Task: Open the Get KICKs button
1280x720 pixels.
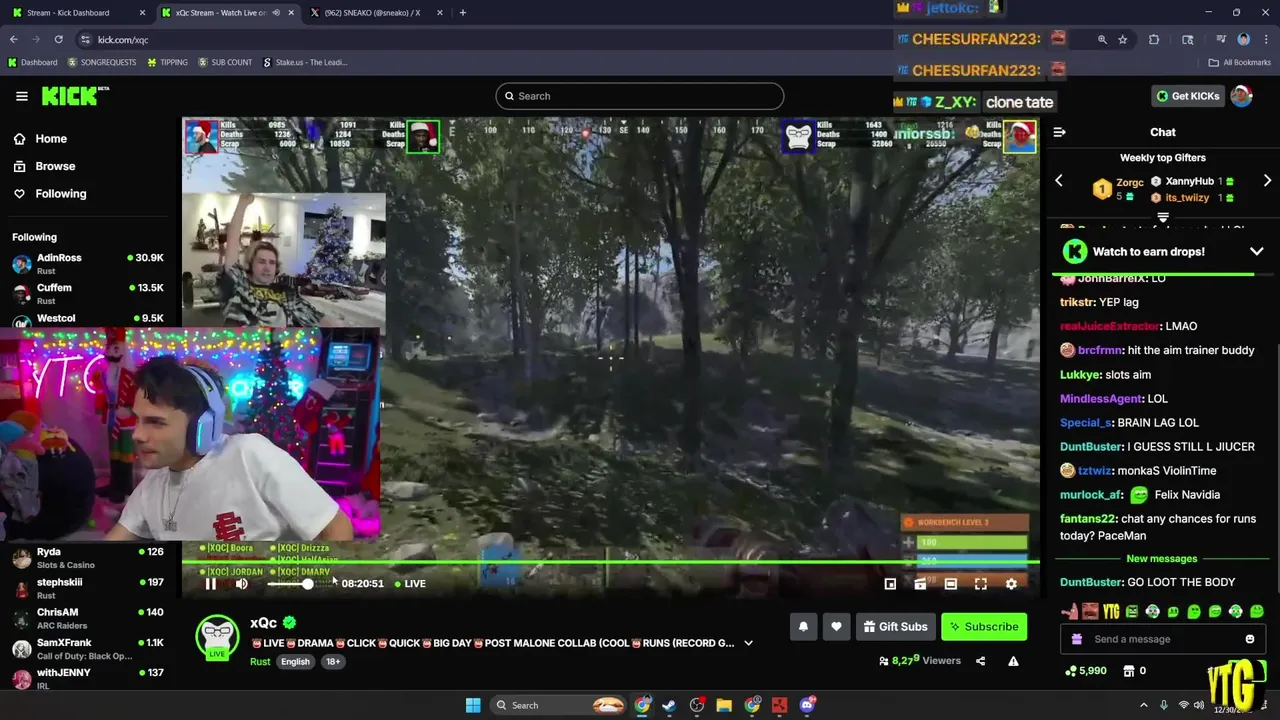Action: pyautogui.click(x=1188, y=96)
